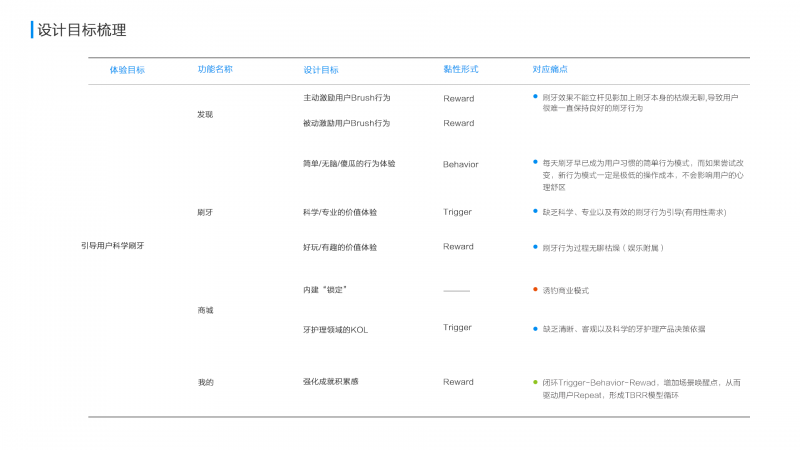
Task: Select the 对应痛点 column header
Action: [550, 69]
